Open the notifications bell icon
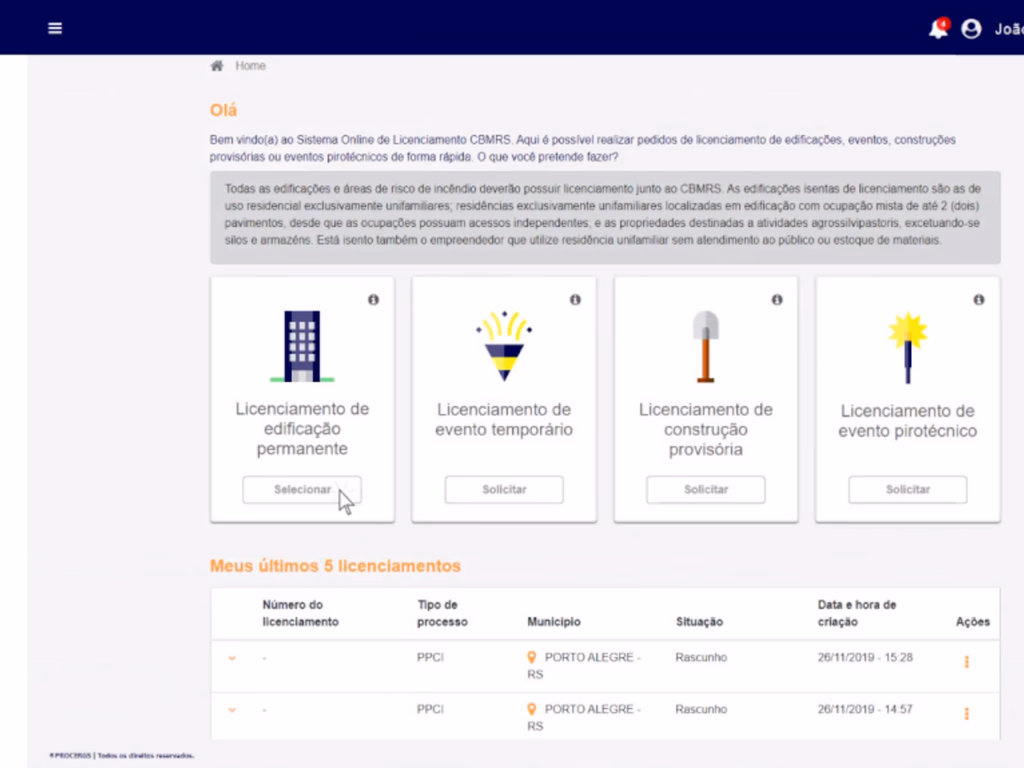 pyautogui.click(x=937, y=28)
